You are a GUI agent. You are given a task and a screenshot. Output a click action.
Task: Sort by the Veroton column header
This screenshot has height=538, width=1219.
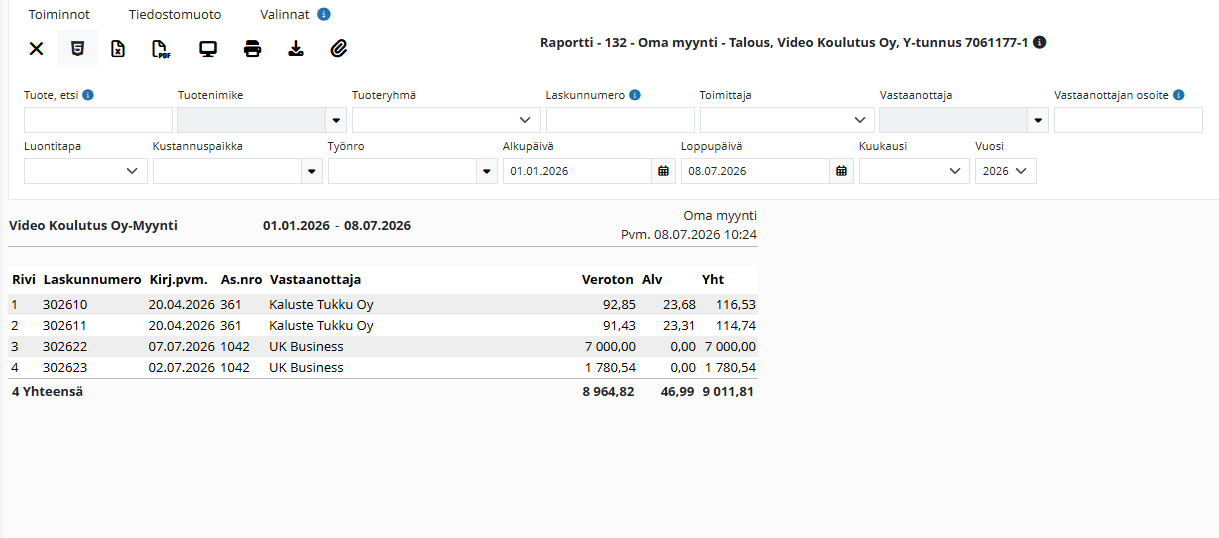click(606, 280)
